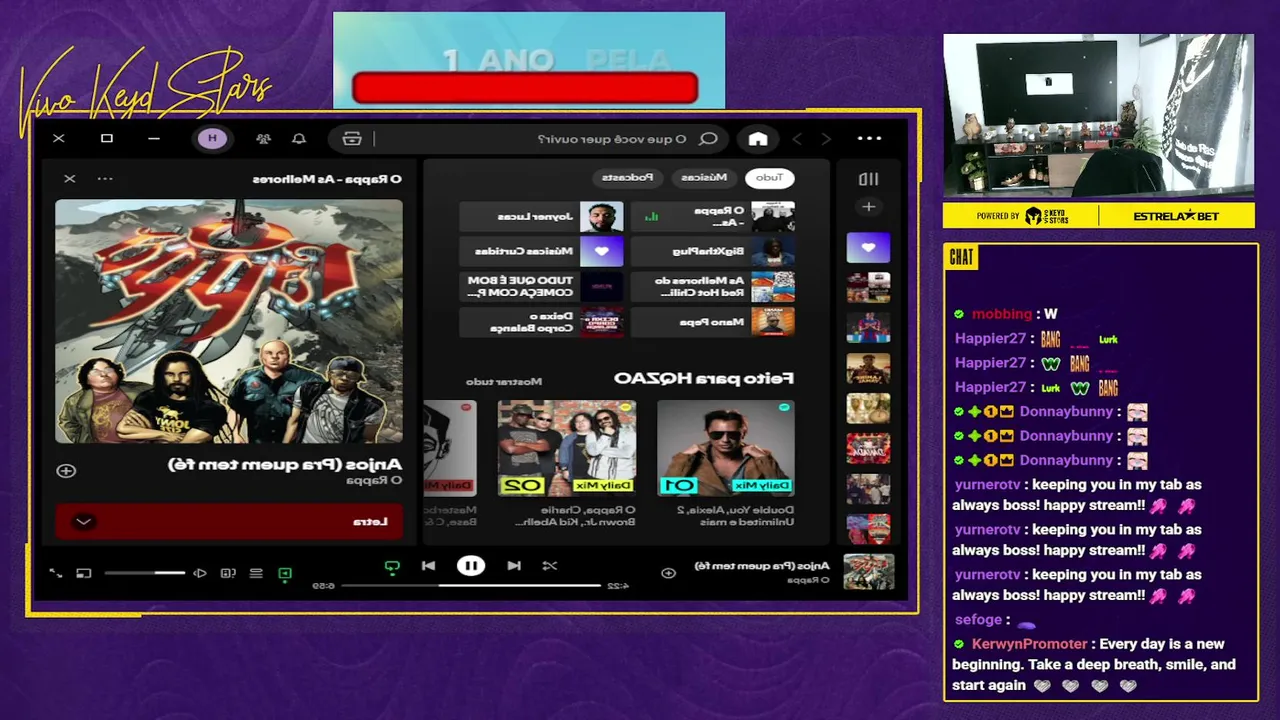Click the now playing cover in player bar
This screenshot has height=720, width=1280.
click(x=868, y=572)
